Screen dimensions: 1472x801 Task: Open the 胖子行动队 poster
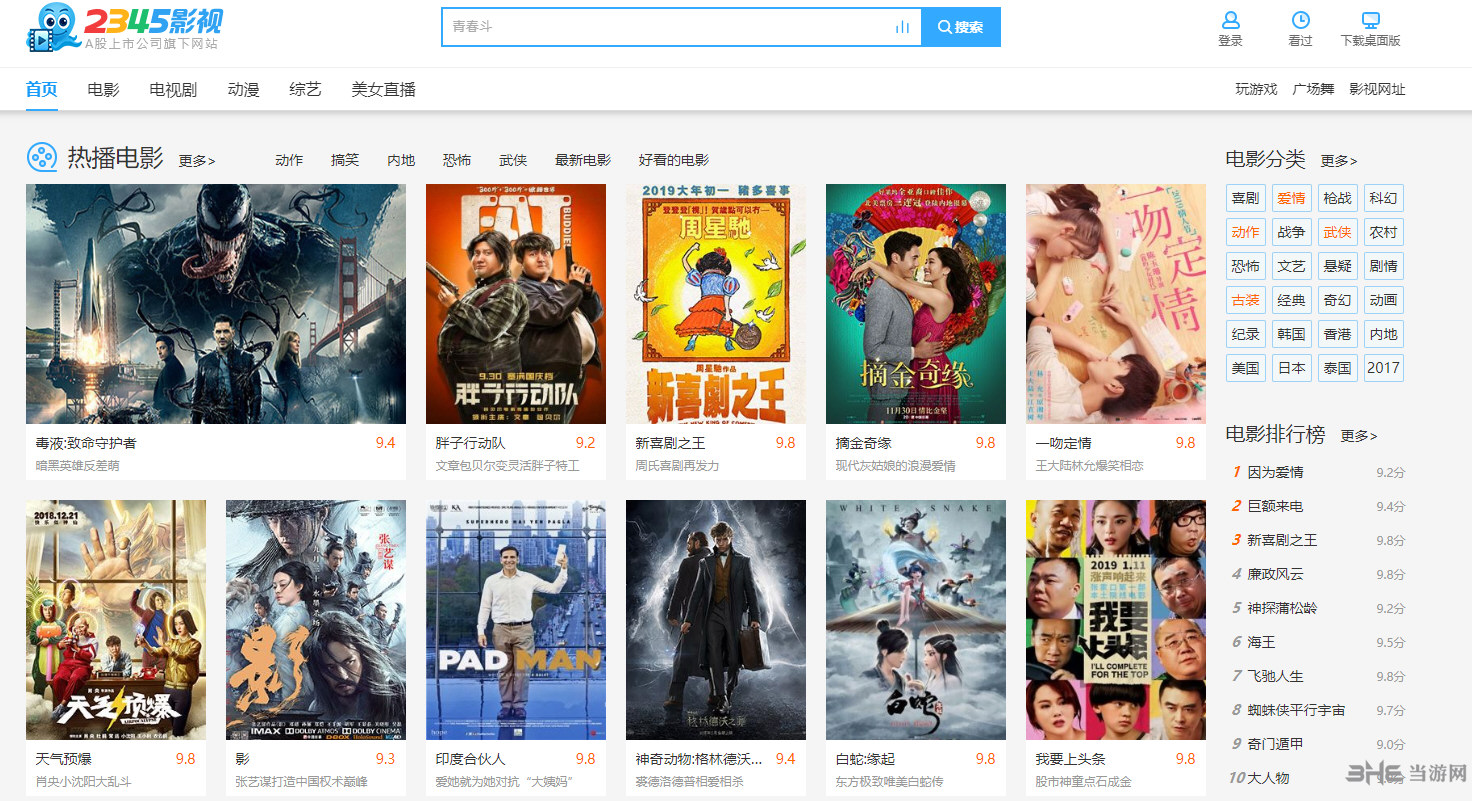[516, 304]
